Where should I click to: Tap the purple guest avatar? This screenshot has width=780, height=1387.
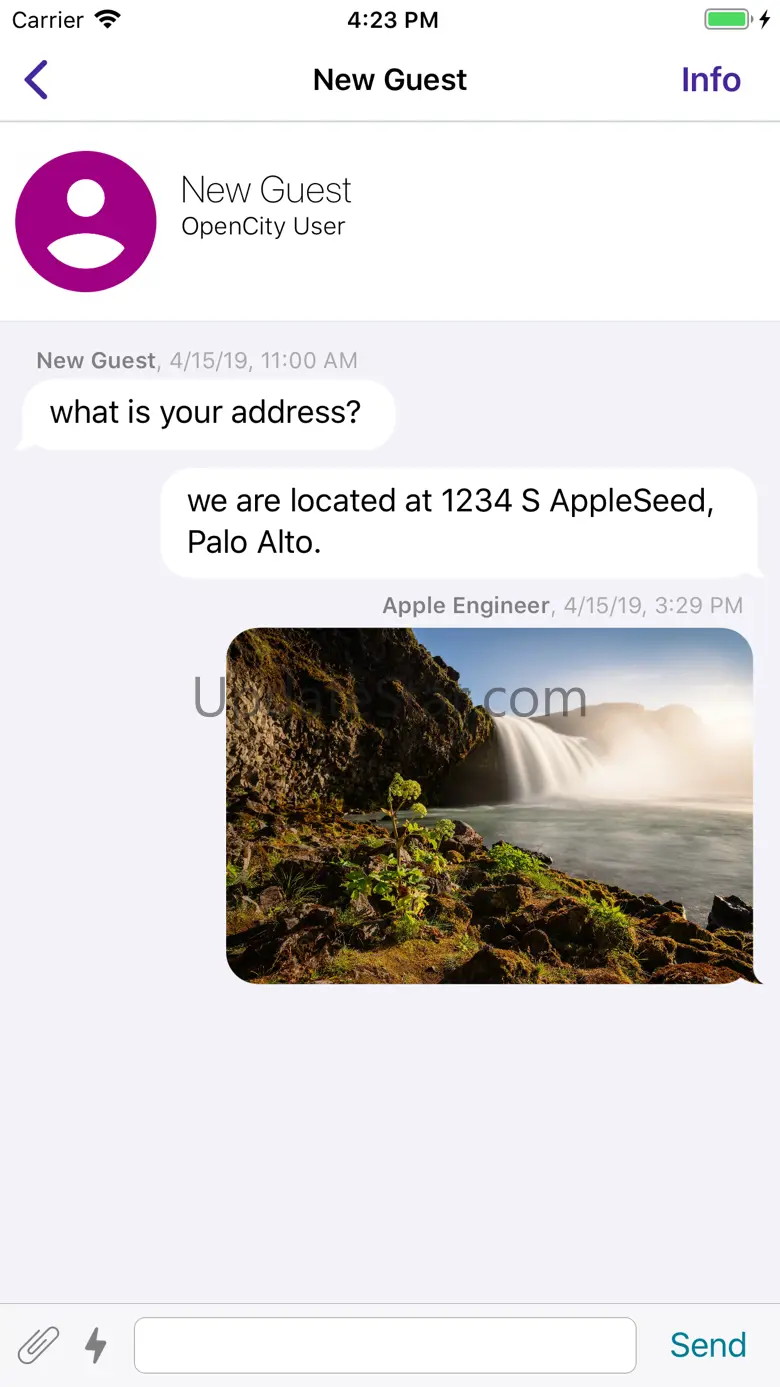point(86,221)
